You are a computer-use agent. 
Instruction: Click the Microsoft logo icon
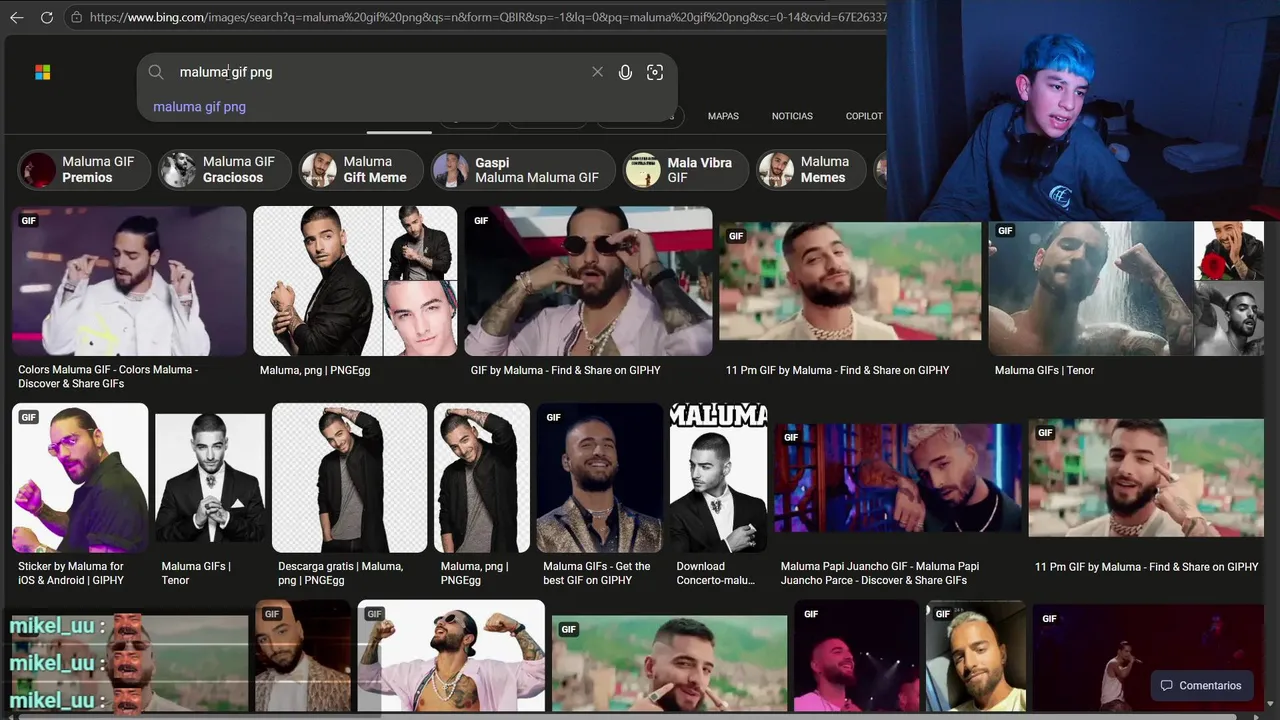click(x=43, y=72)
